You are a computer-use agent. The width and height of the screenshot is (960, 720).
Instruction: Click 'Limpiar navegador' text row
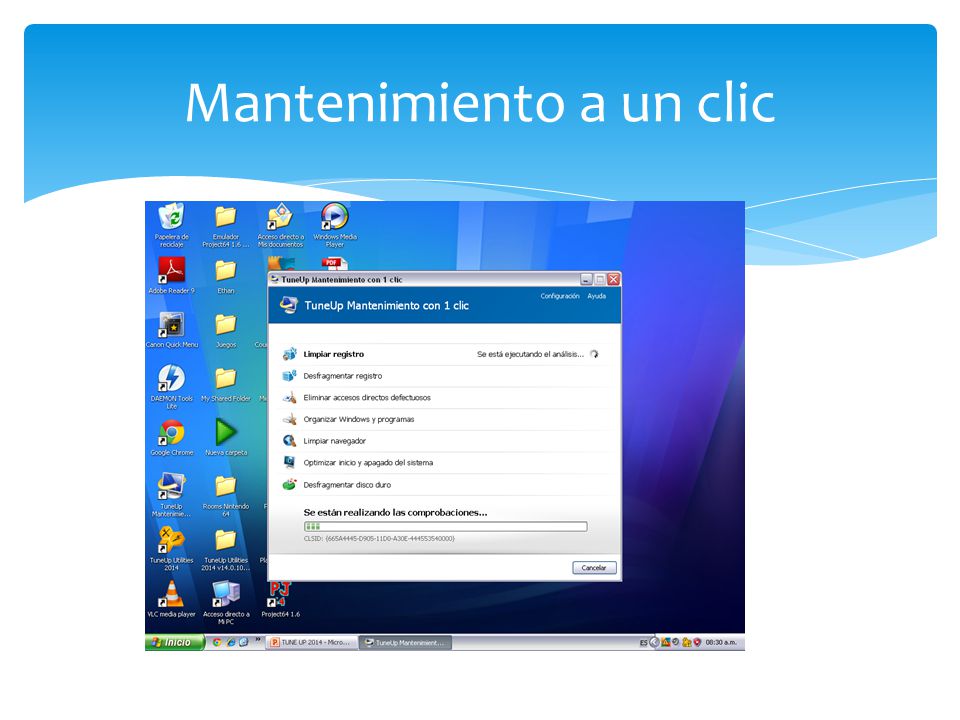point(334,441)
